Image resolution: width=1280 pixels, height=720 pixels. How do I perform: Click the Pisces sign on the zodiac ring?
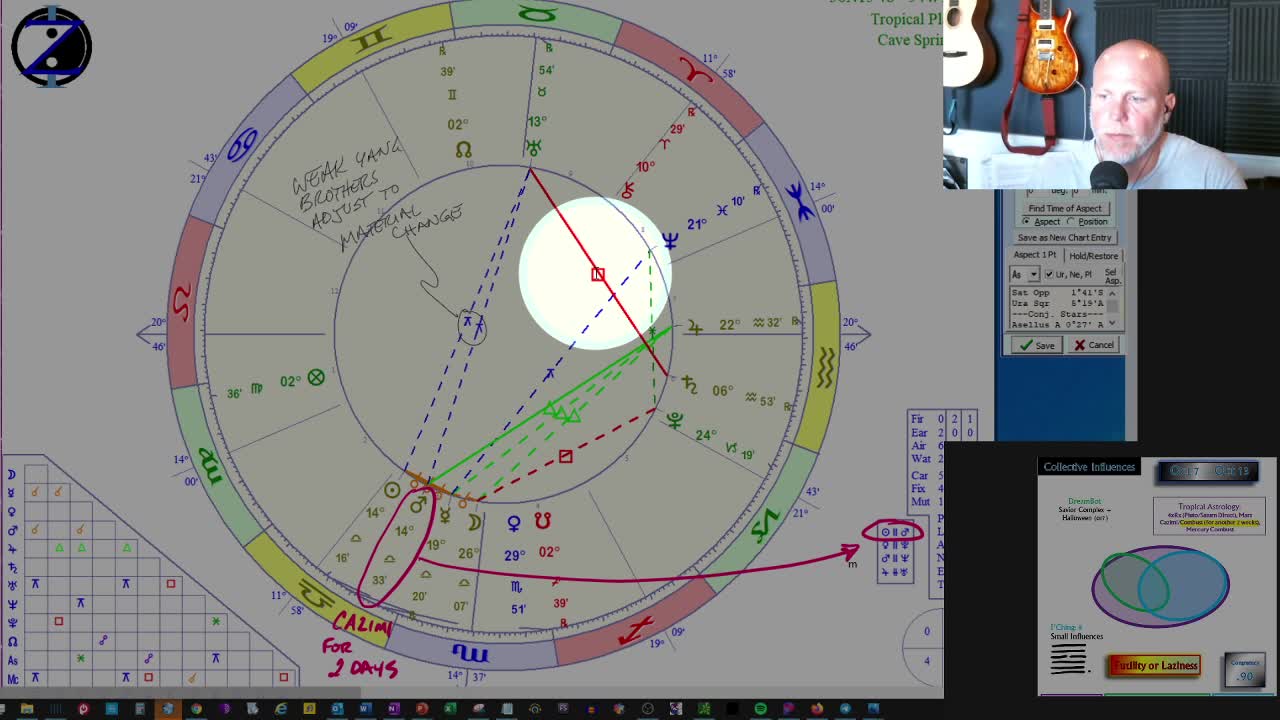[798, 201]
